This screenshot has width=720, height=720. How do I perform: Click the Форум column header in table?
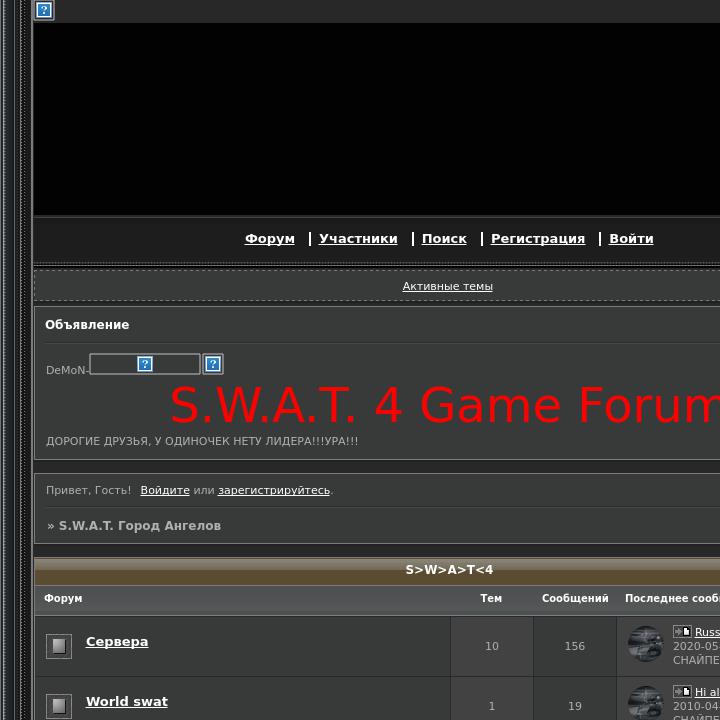click(x=63, y=598)
